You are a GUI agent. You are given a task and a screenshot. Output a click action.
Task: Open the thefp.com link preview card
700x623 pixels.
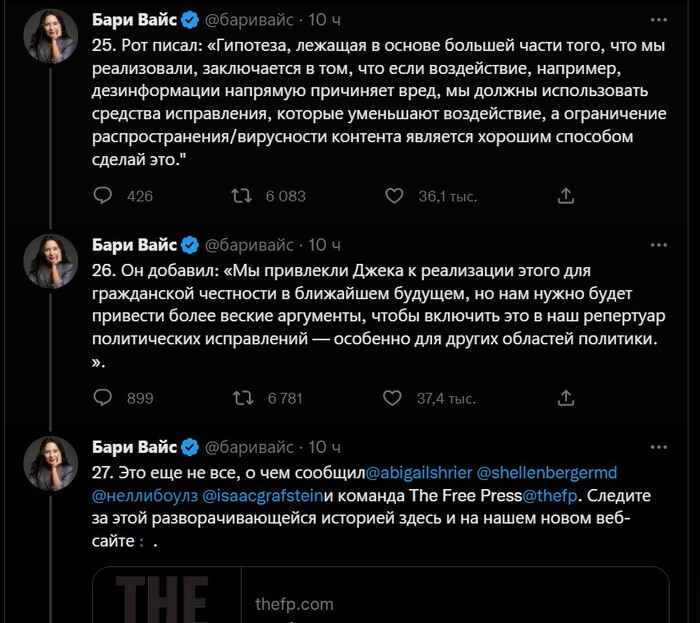[380, 596]
